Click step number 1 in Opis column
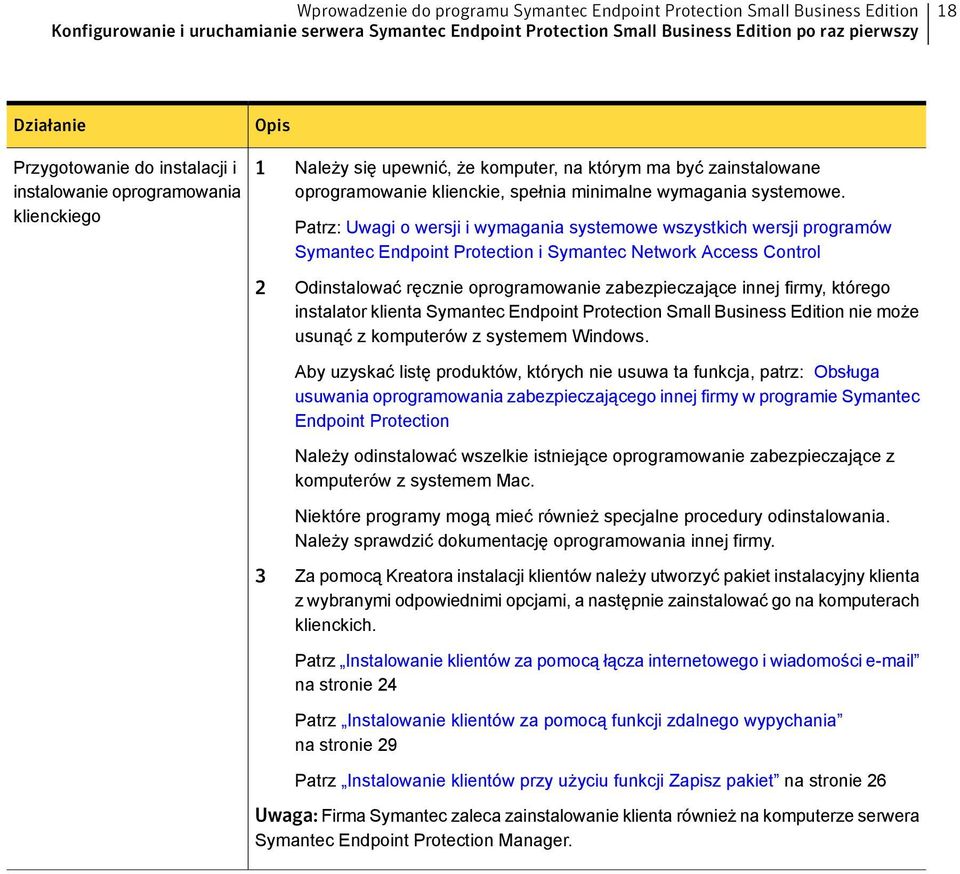The width and height of the screenshot is (960, 874). point(260,168)
